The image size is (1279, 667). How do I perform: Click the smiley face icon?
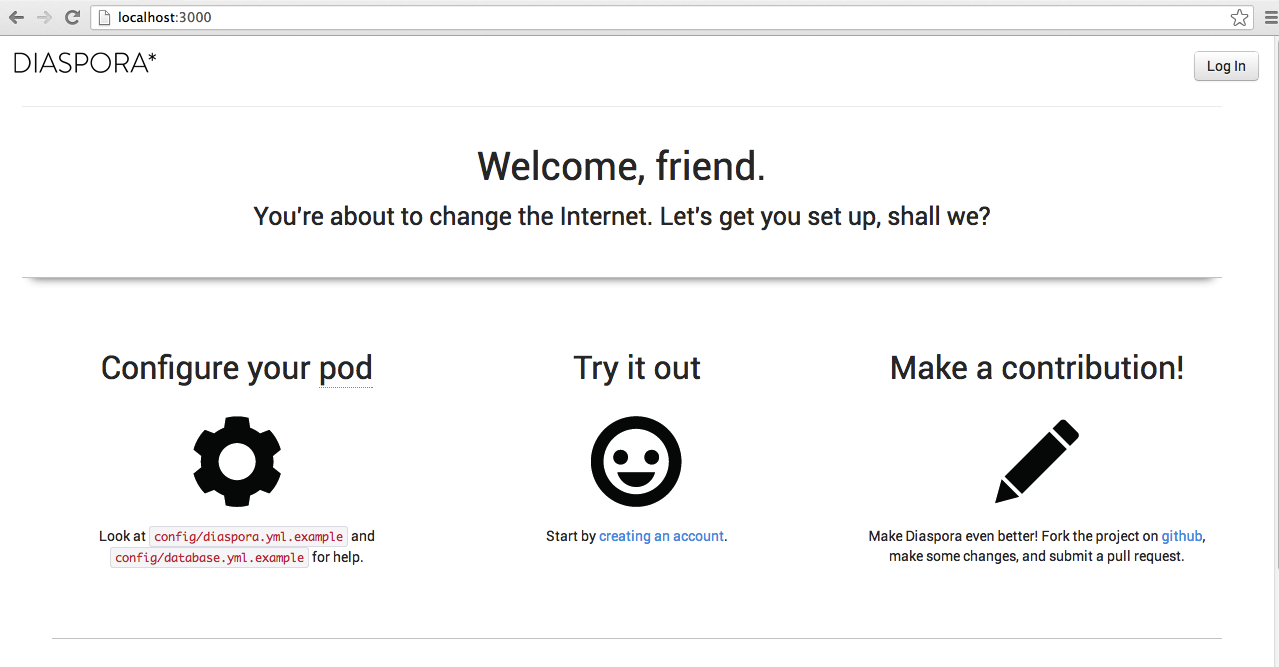pos(636,461)
